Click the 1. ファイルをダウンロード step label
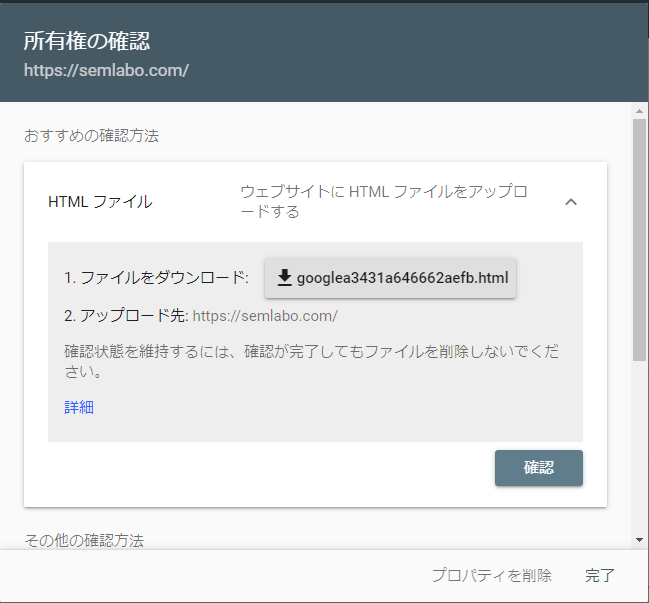This screenshot has width=649, height=603. [155, 277]
